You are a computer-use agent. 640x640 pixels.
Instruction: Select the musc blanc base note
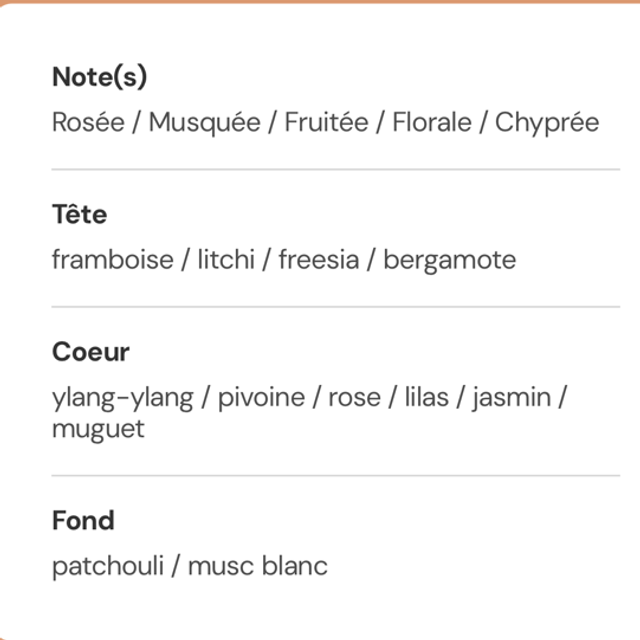click(x=257, y=567)
